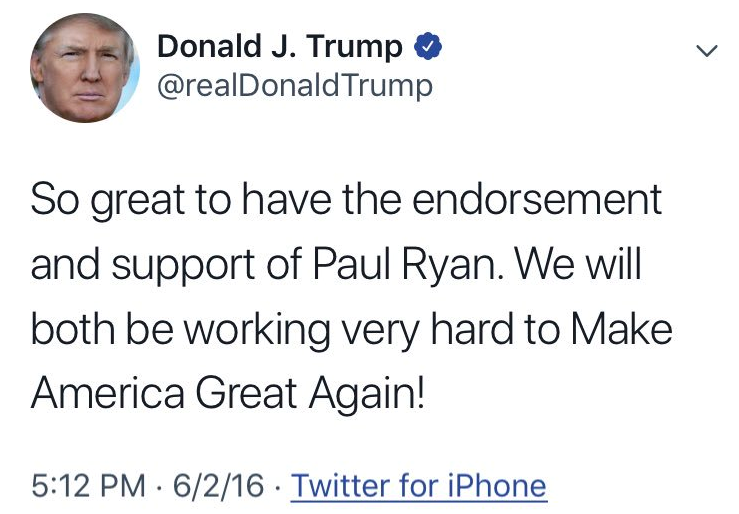Click the display name Donald J. Trump
Screen dimensions: 739x514
pos(280,46)
